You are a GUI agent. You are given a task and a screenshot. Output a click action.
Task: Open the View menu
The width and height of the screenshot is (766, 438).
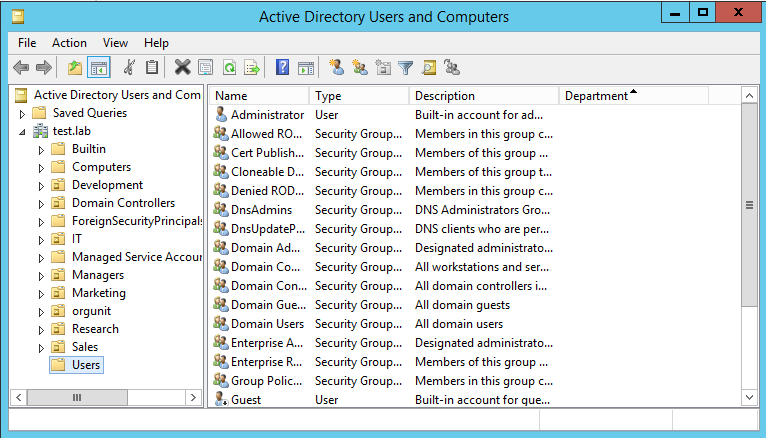115,43
